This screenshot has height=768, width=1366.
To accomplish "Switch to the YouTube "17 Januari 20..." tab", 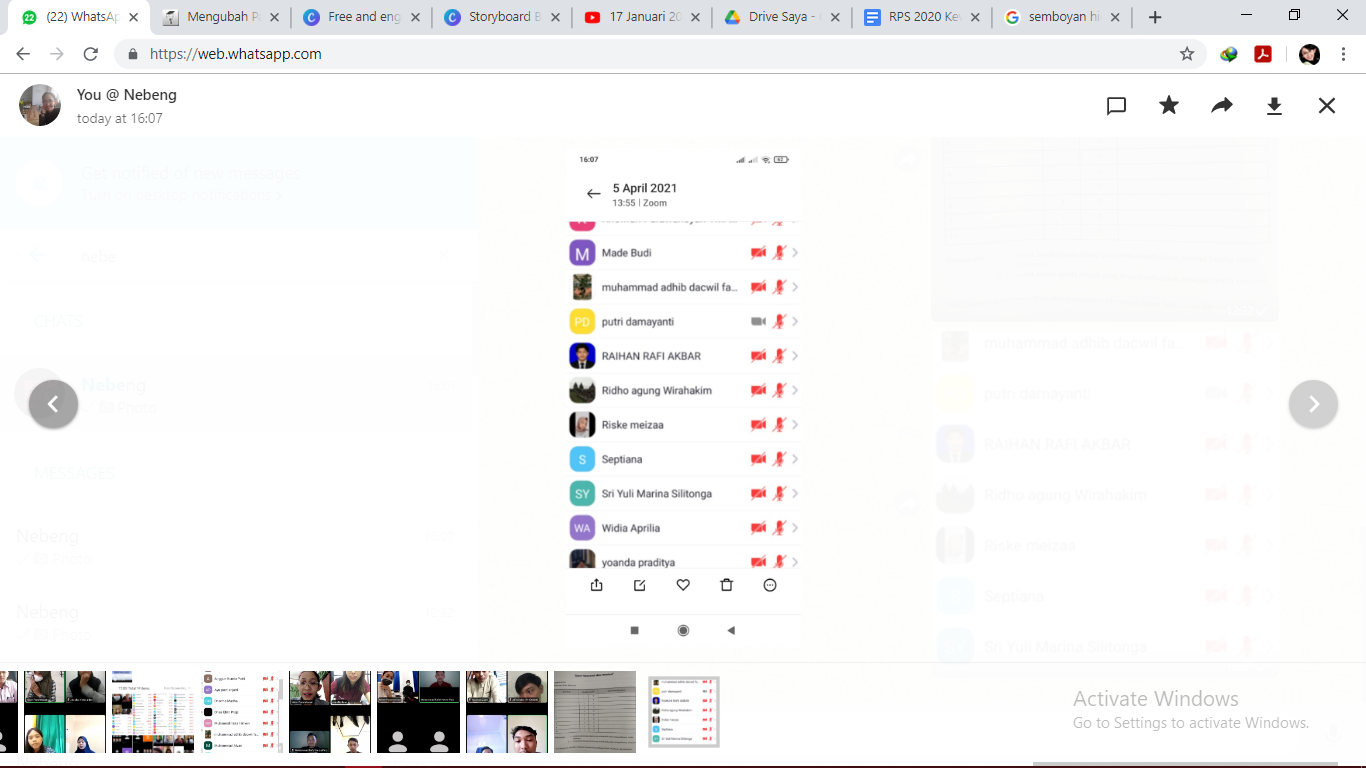I will coord(644,17).
